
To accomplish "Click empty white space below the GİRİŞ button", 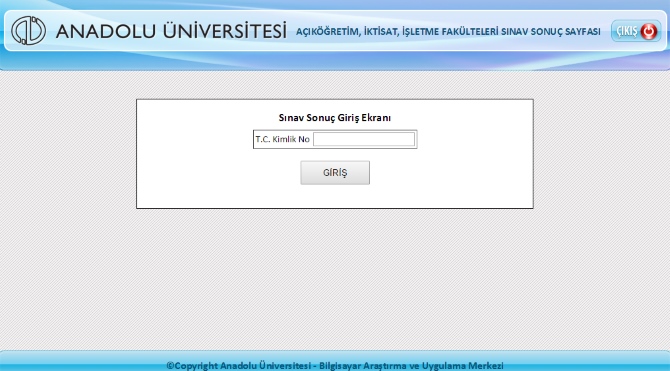I will click(335, 197).
